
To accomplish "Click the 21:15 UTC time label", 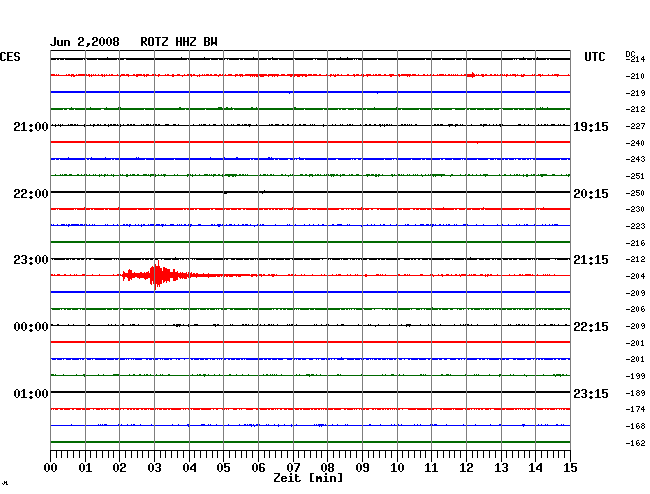I will click(x=591, y=260).
